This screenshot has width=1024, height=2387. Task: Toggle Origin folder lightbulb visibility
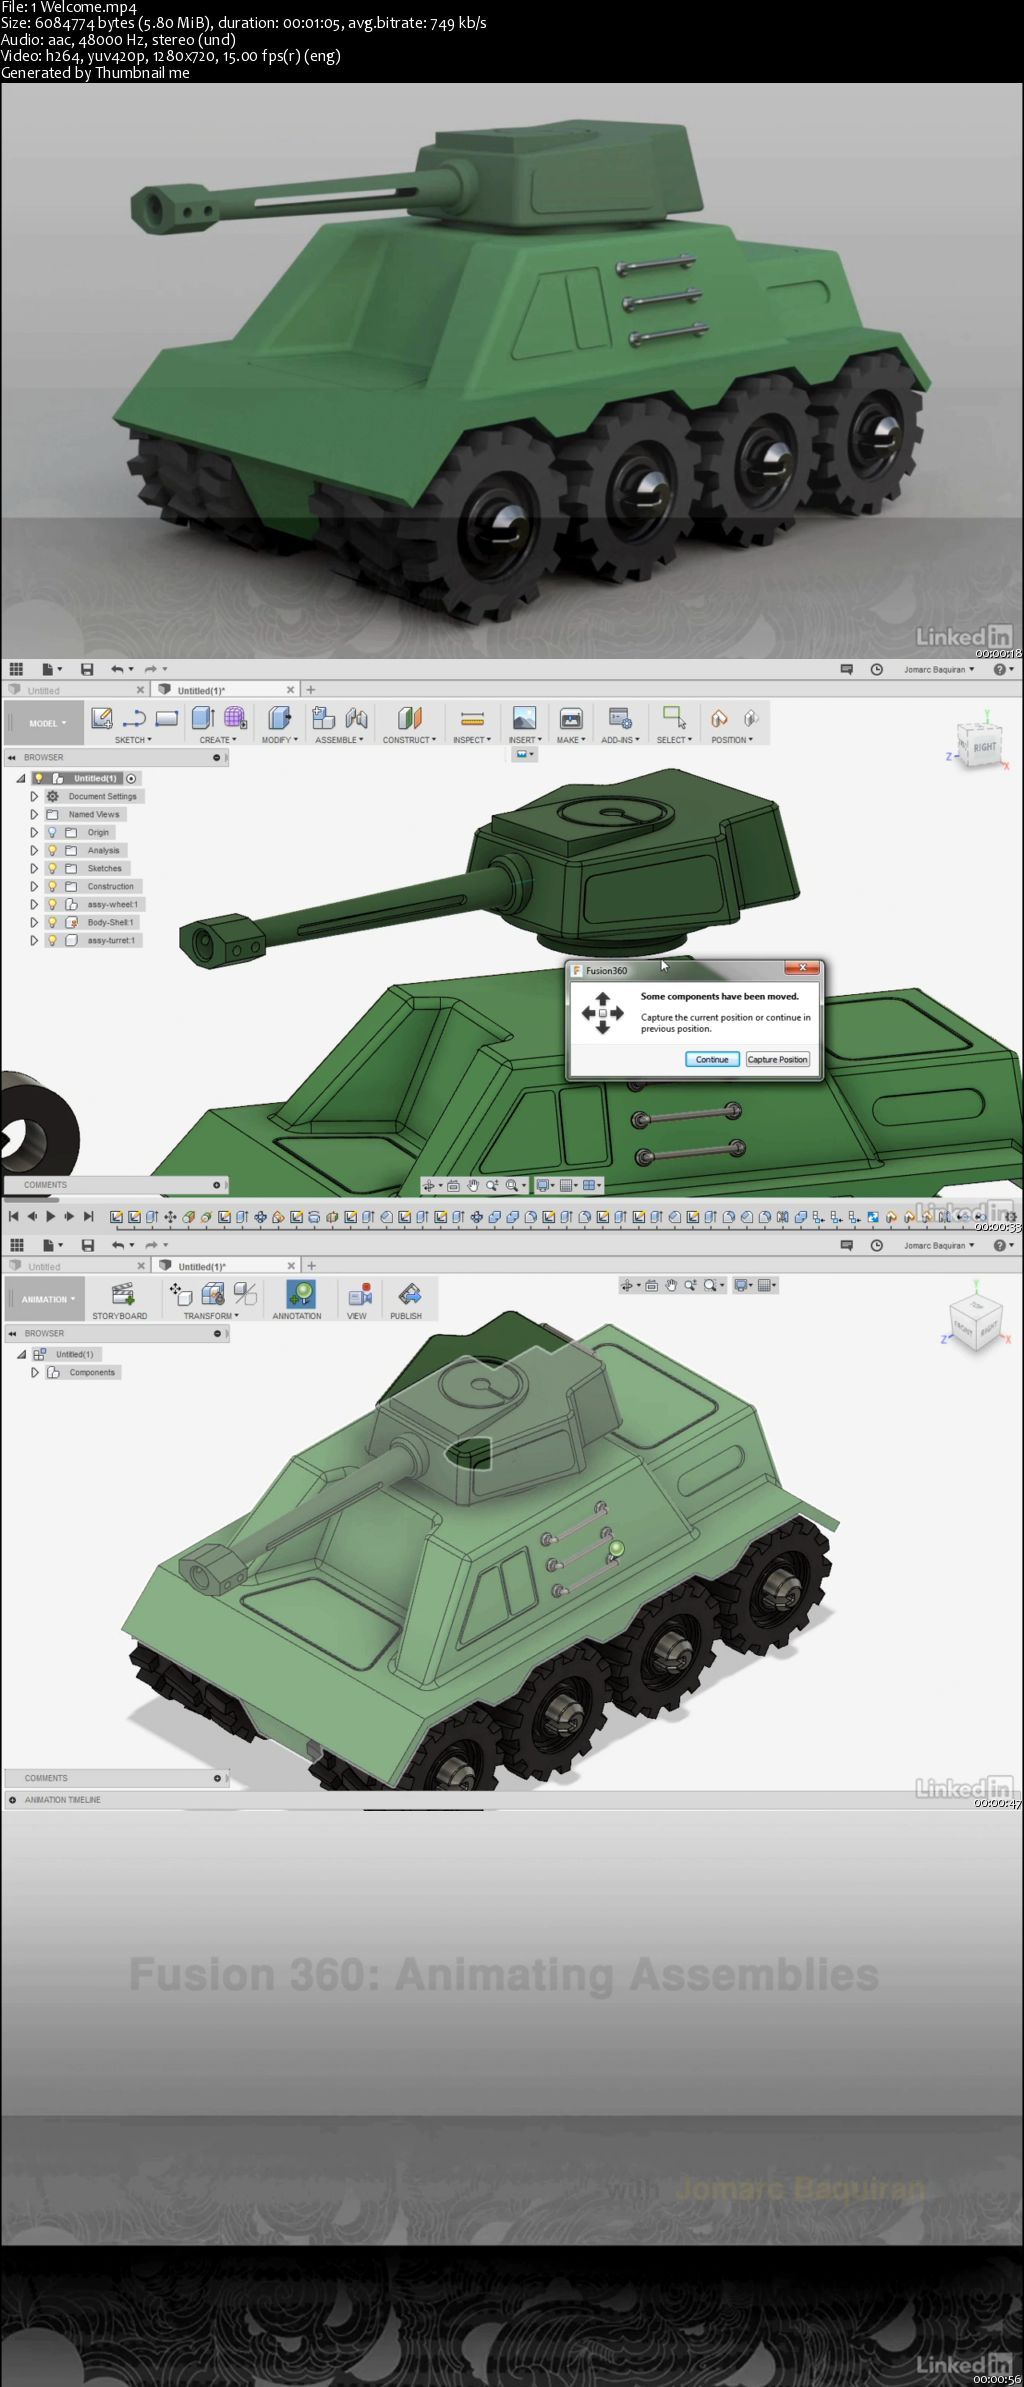point(52,832)
